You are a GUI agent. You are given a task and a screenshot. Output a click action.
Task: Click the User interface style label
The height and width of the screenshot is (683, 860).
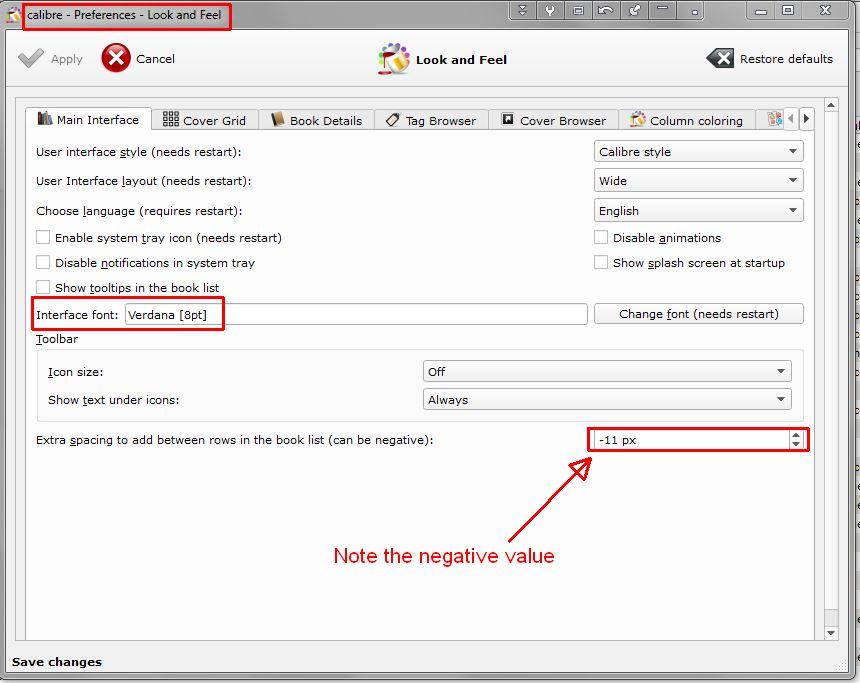(x=138, y=152)
